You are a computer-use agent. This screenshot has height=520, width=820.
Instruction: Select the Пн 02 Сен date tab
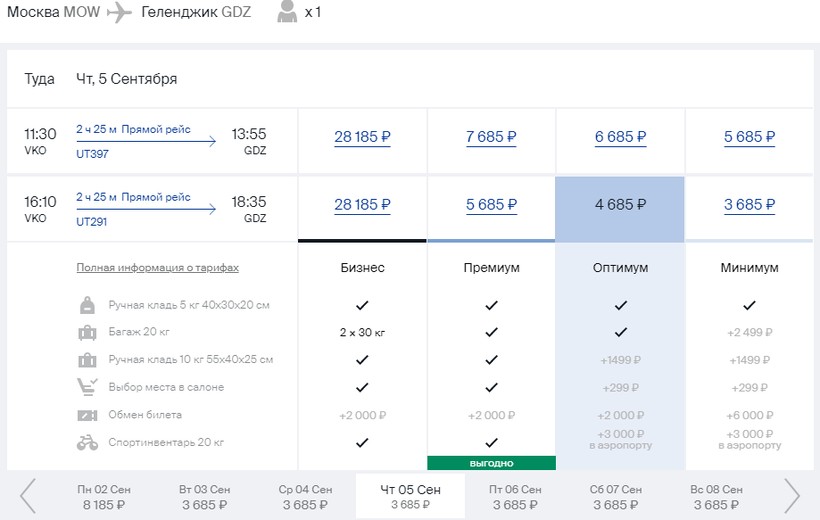click(x=102, y=496)
